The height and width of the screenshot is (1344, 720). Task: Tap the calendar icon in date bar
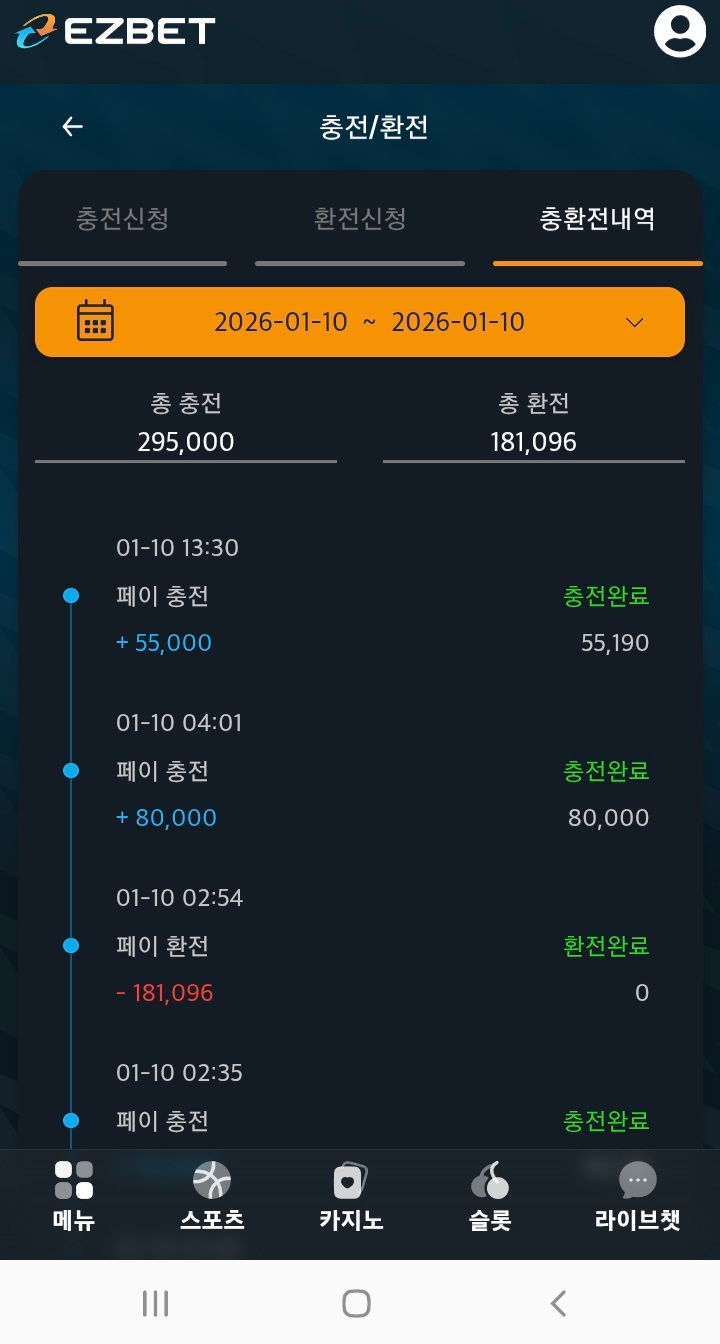click(95, 322)
